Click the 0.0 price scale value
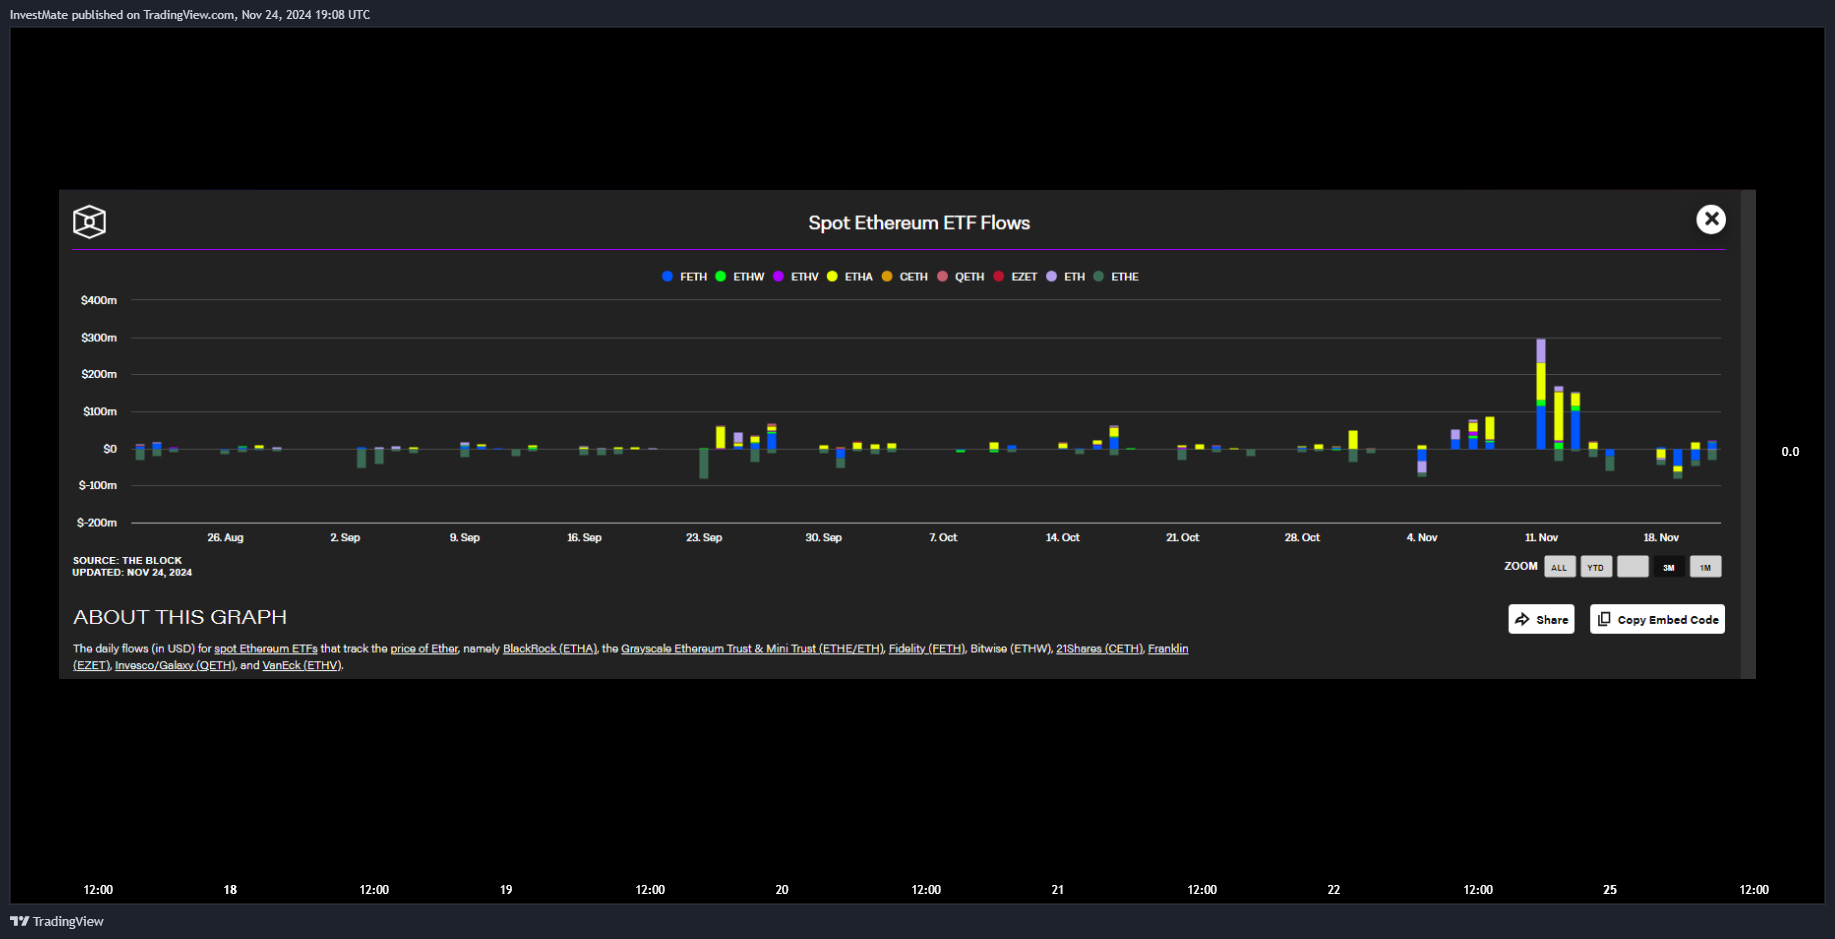Viewport: 1835px width, 939px height. (1790, 452)
